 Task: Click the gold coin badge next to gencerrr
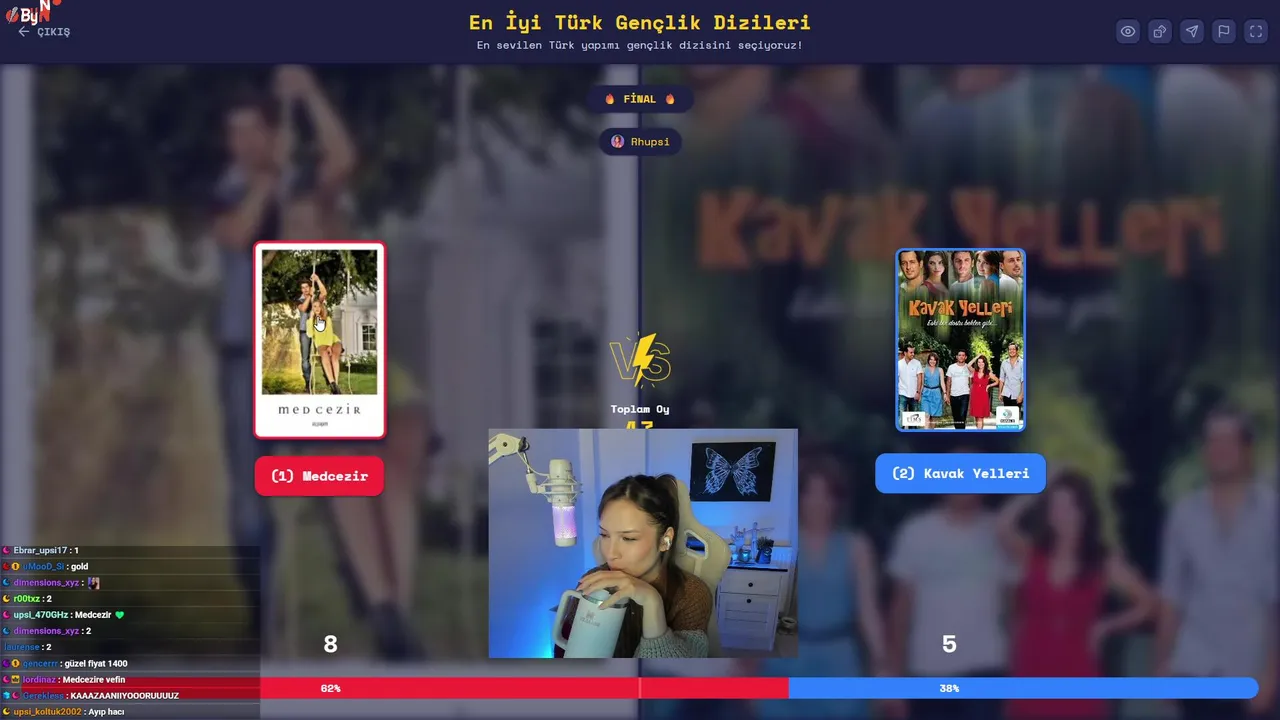point(16,663)
